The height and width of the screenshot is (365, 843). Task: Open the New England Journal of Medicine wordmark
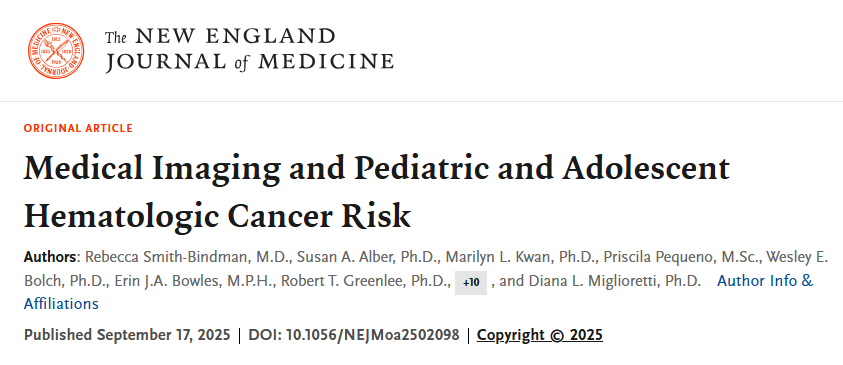click(x=249, y=49)
